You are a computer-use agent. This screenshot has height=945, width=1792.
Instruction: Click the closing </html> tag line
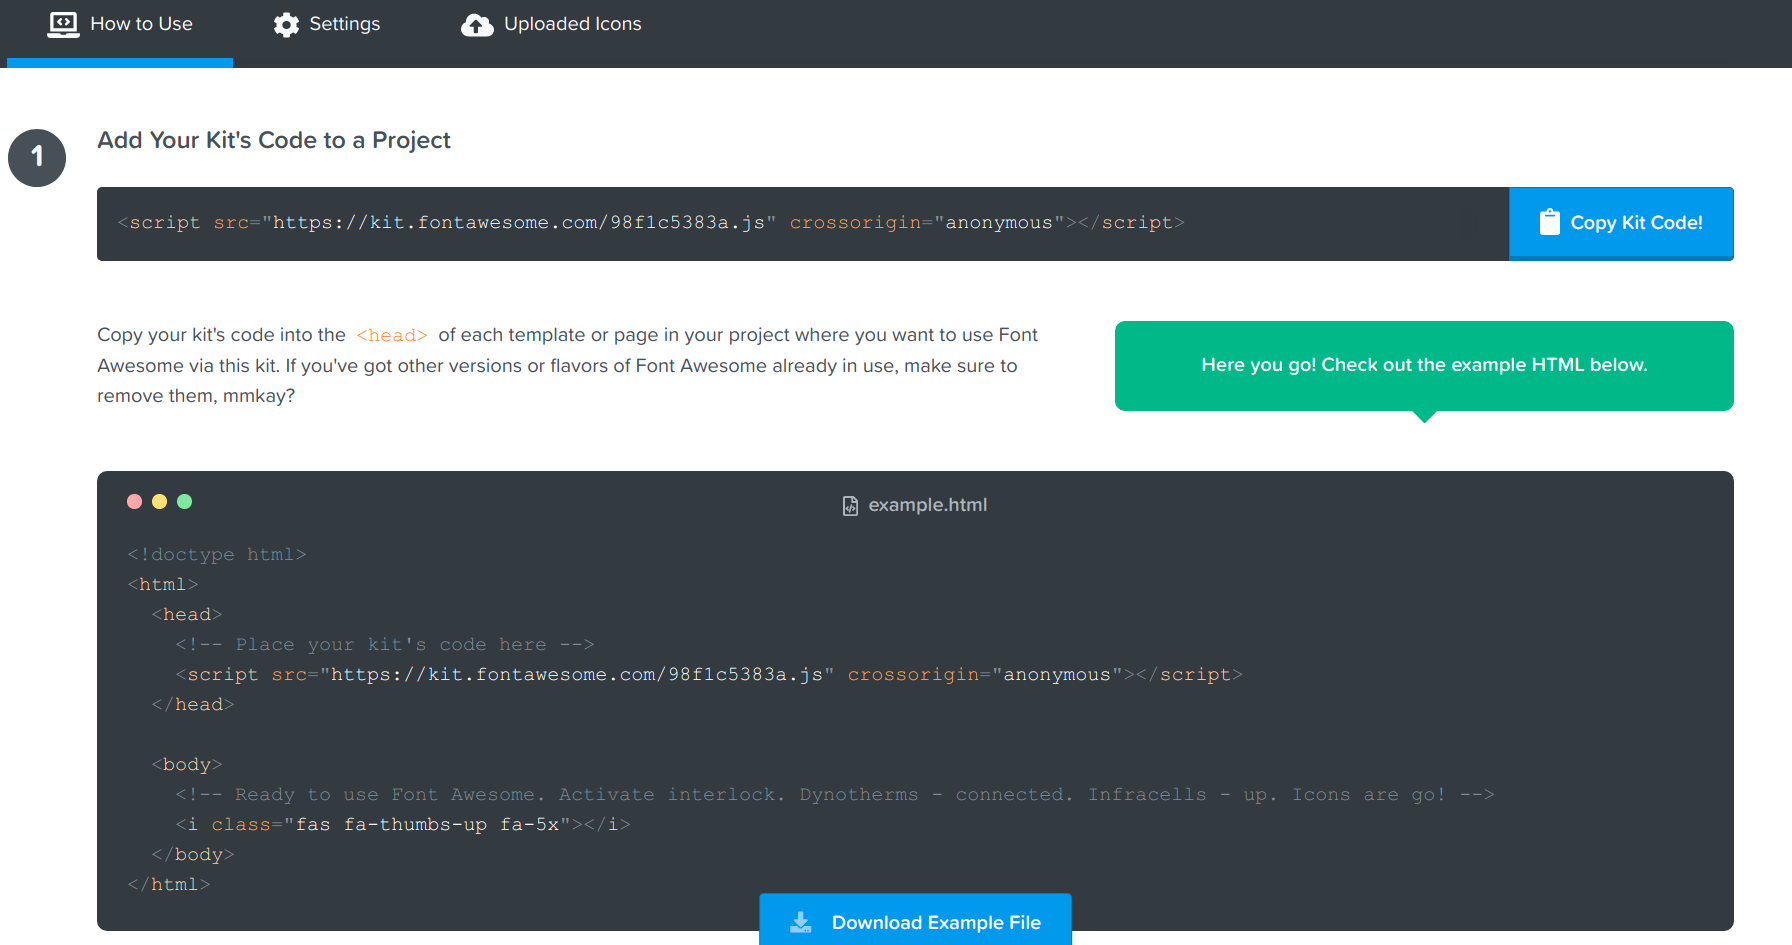click(169, 884)
